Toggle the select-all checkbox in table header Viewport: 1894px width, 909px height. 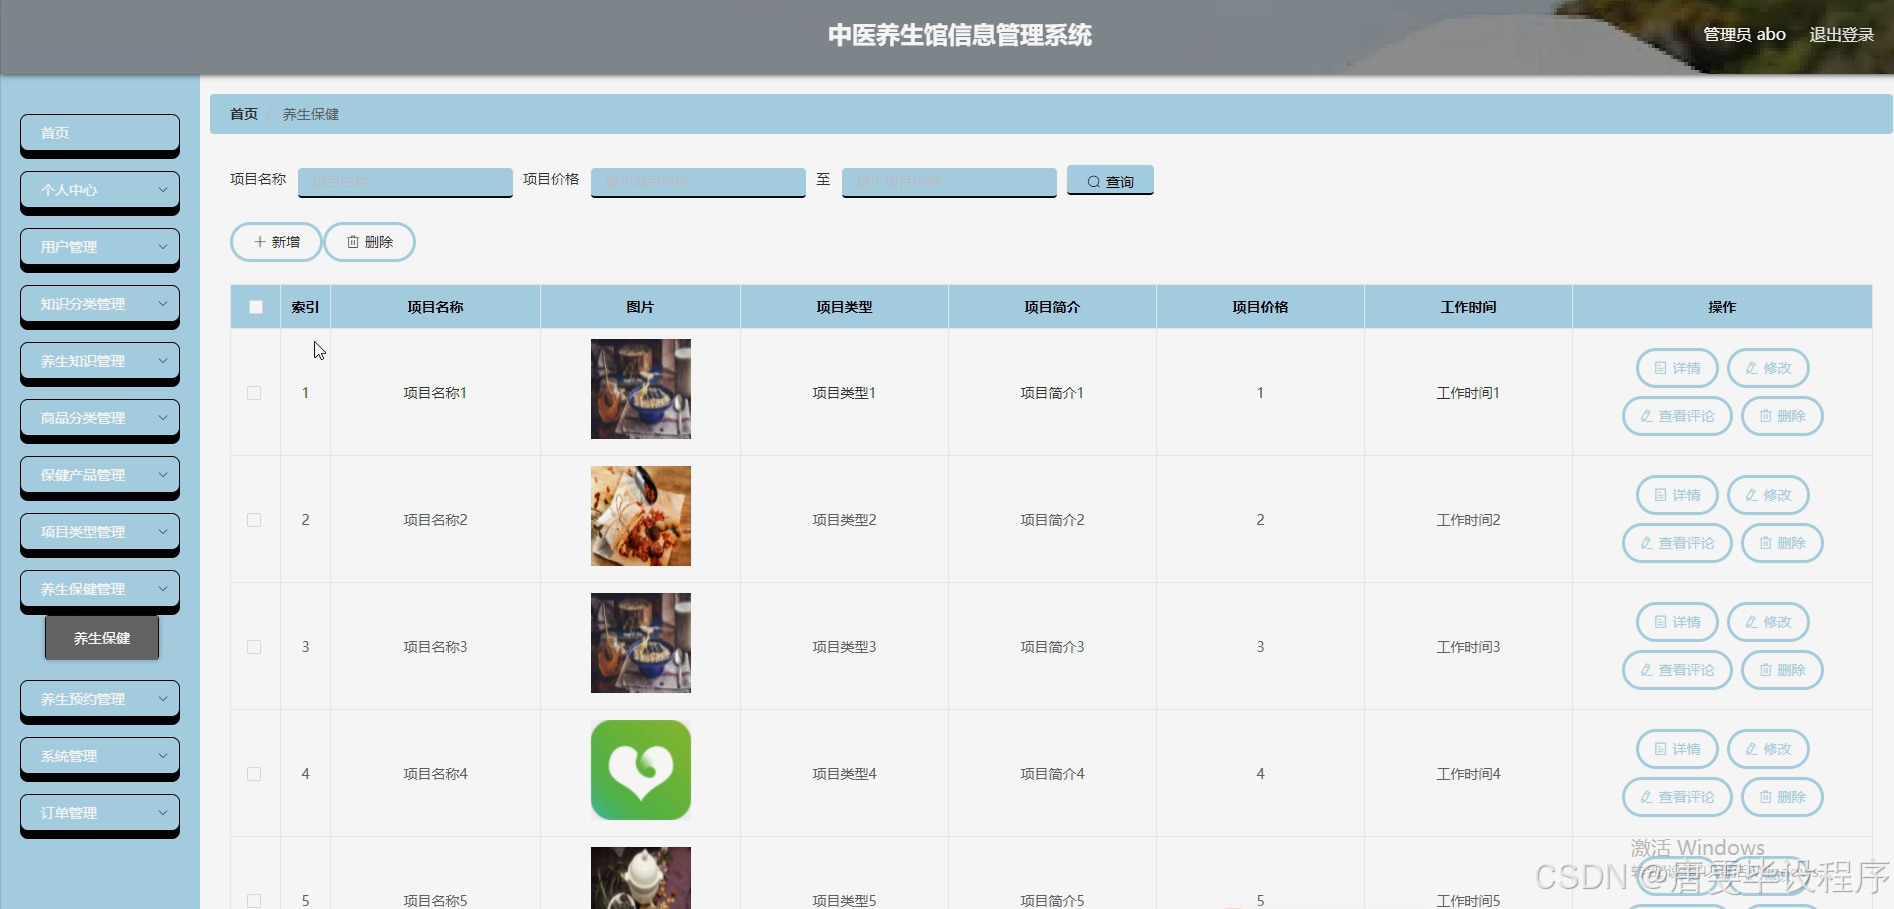click(256, 307)
